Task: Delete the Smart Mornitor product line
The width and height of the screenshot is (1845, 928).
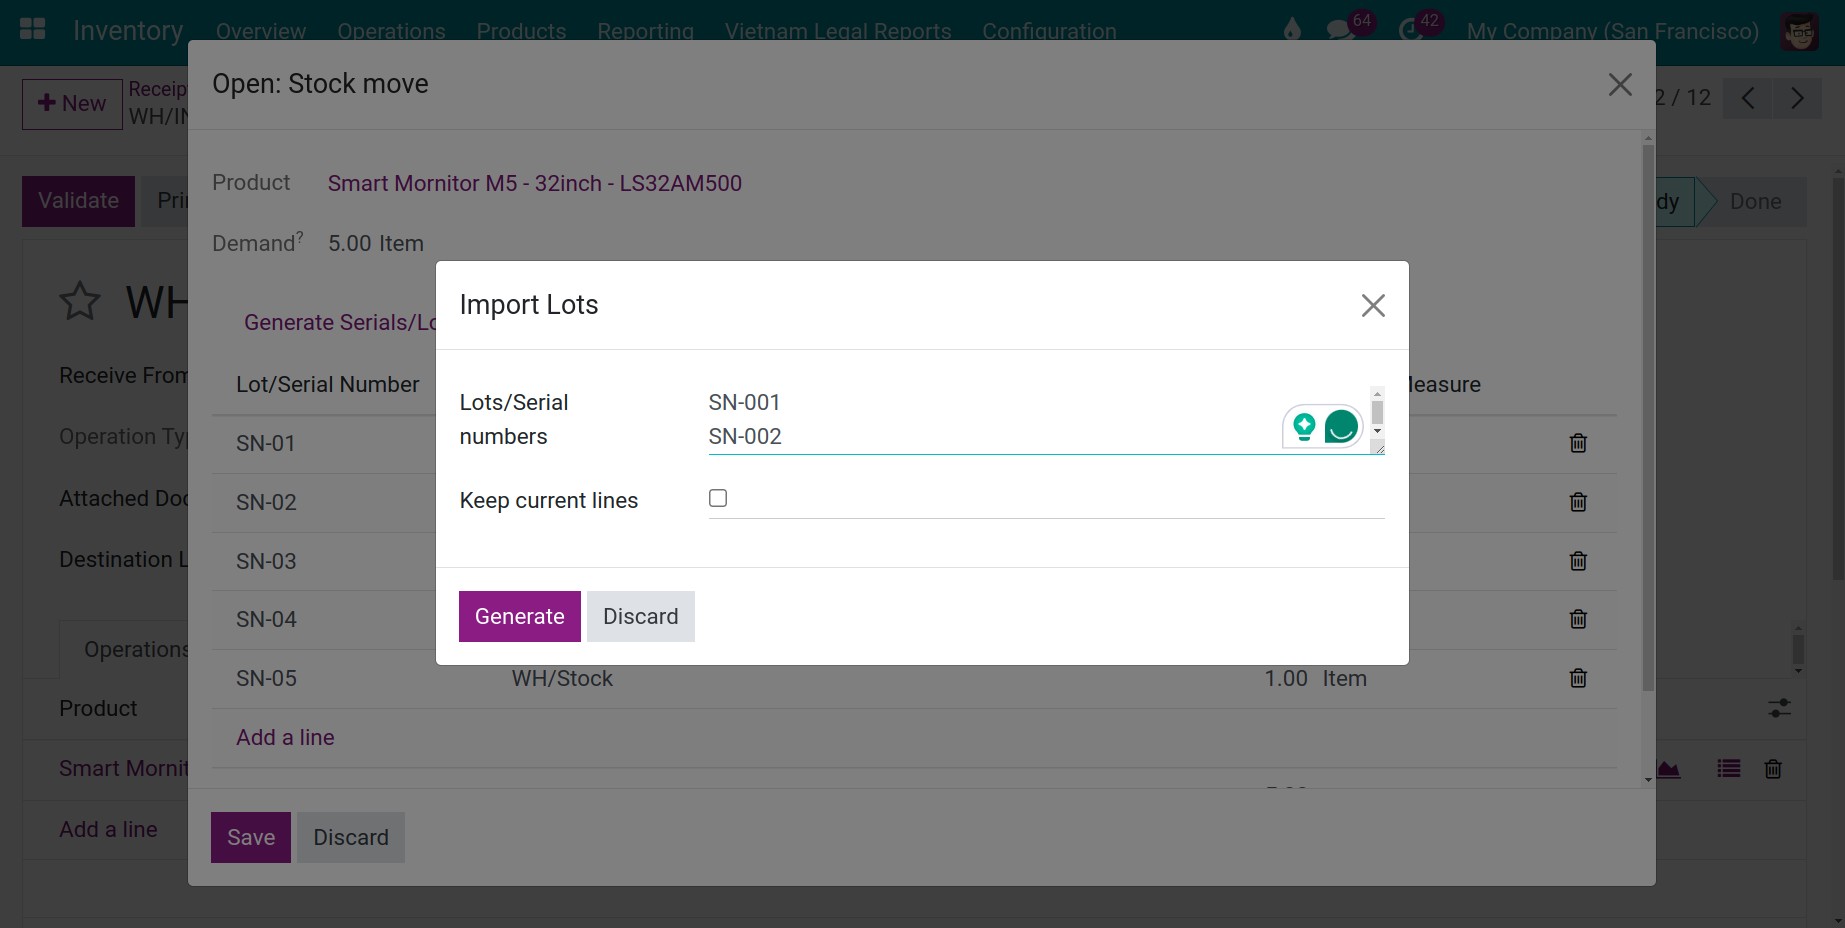Action: (1773, 769)
